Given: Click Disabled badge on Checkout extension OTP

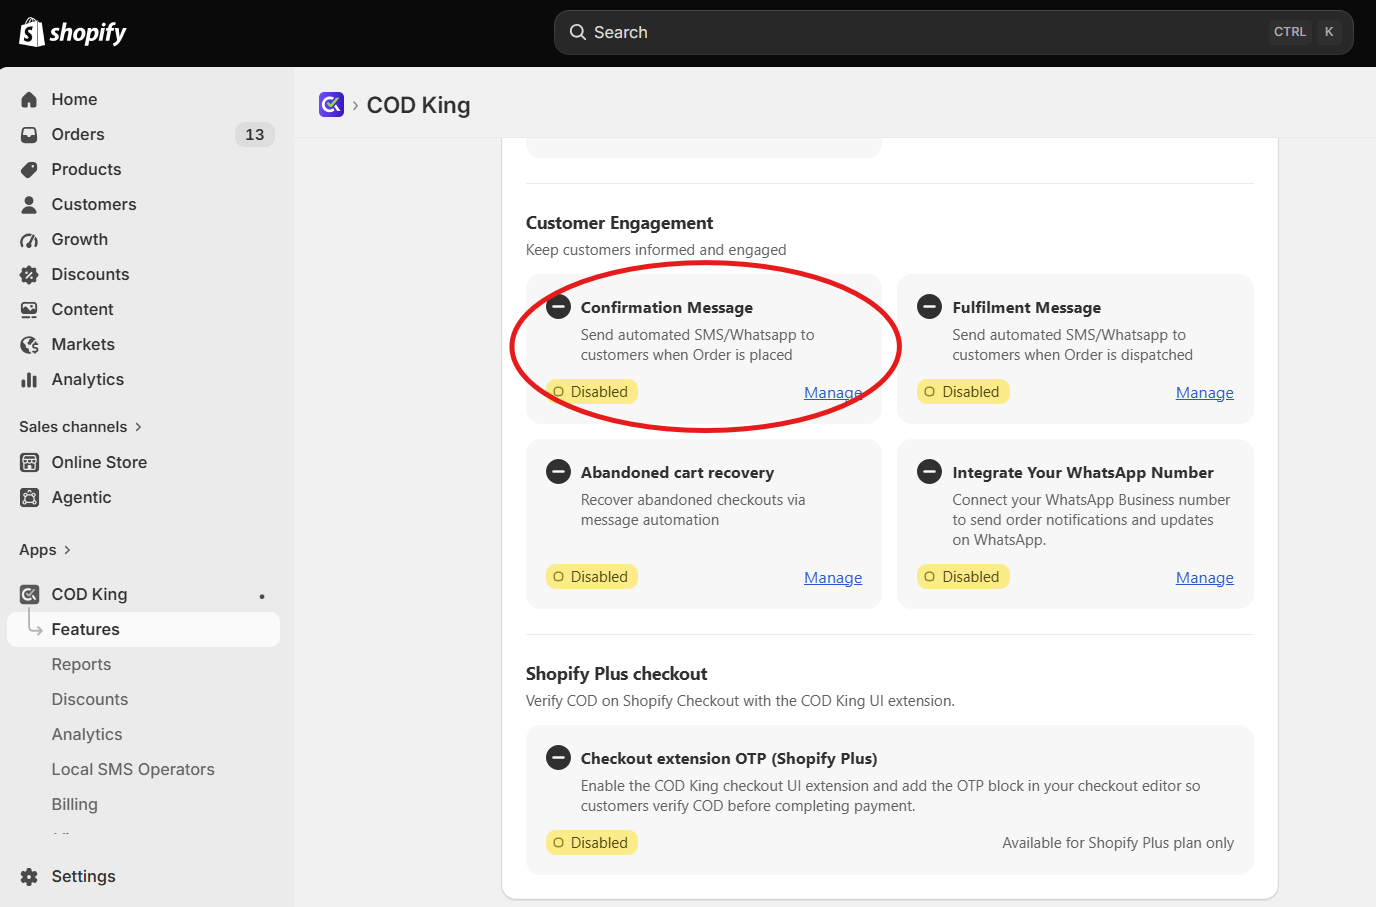Looking at the screenshot, I should coord(592,843).
